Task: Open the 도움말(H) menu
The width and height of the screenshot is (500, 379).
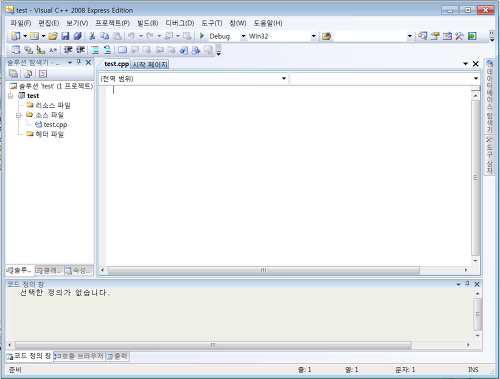Action: (268, 23)
